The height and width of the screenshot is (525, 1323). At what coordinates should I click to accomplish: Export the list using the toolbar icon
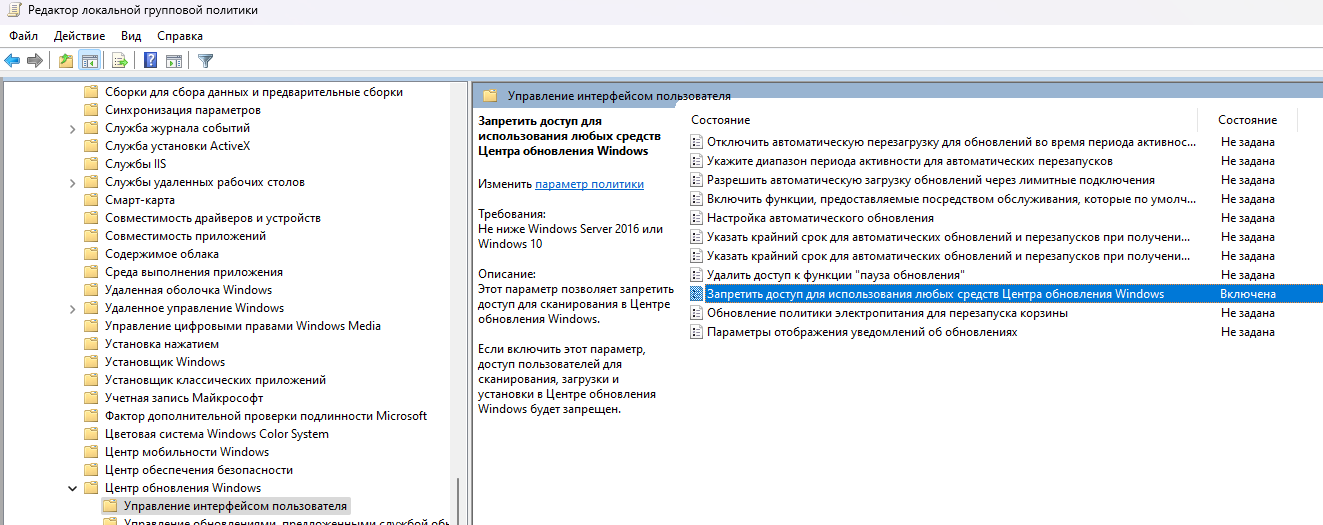point(120,61)
